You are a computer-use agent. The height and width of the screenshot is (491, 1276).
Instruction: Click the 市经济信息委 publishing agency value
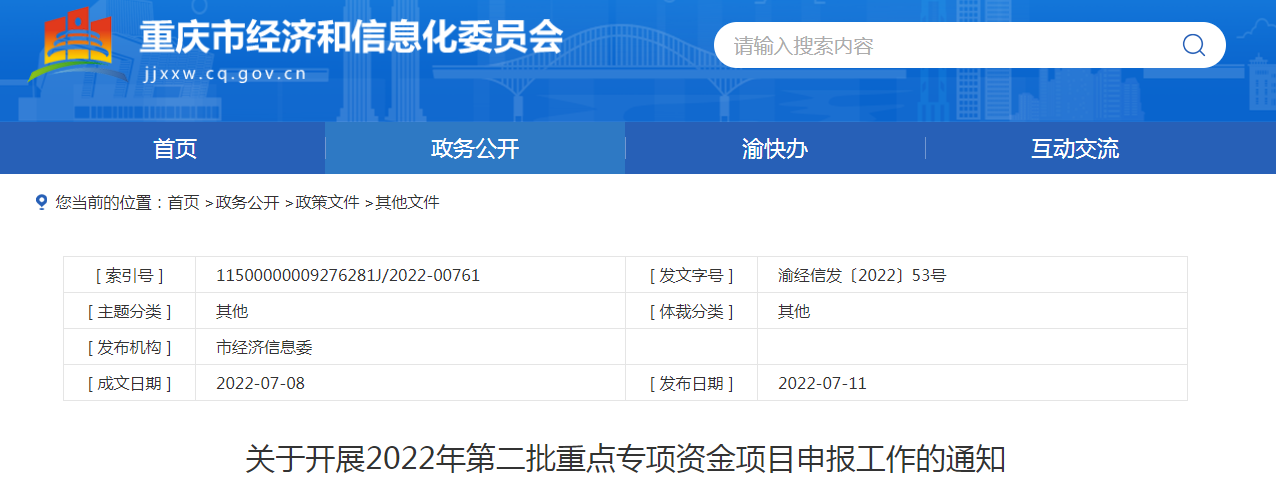point(264,347)
